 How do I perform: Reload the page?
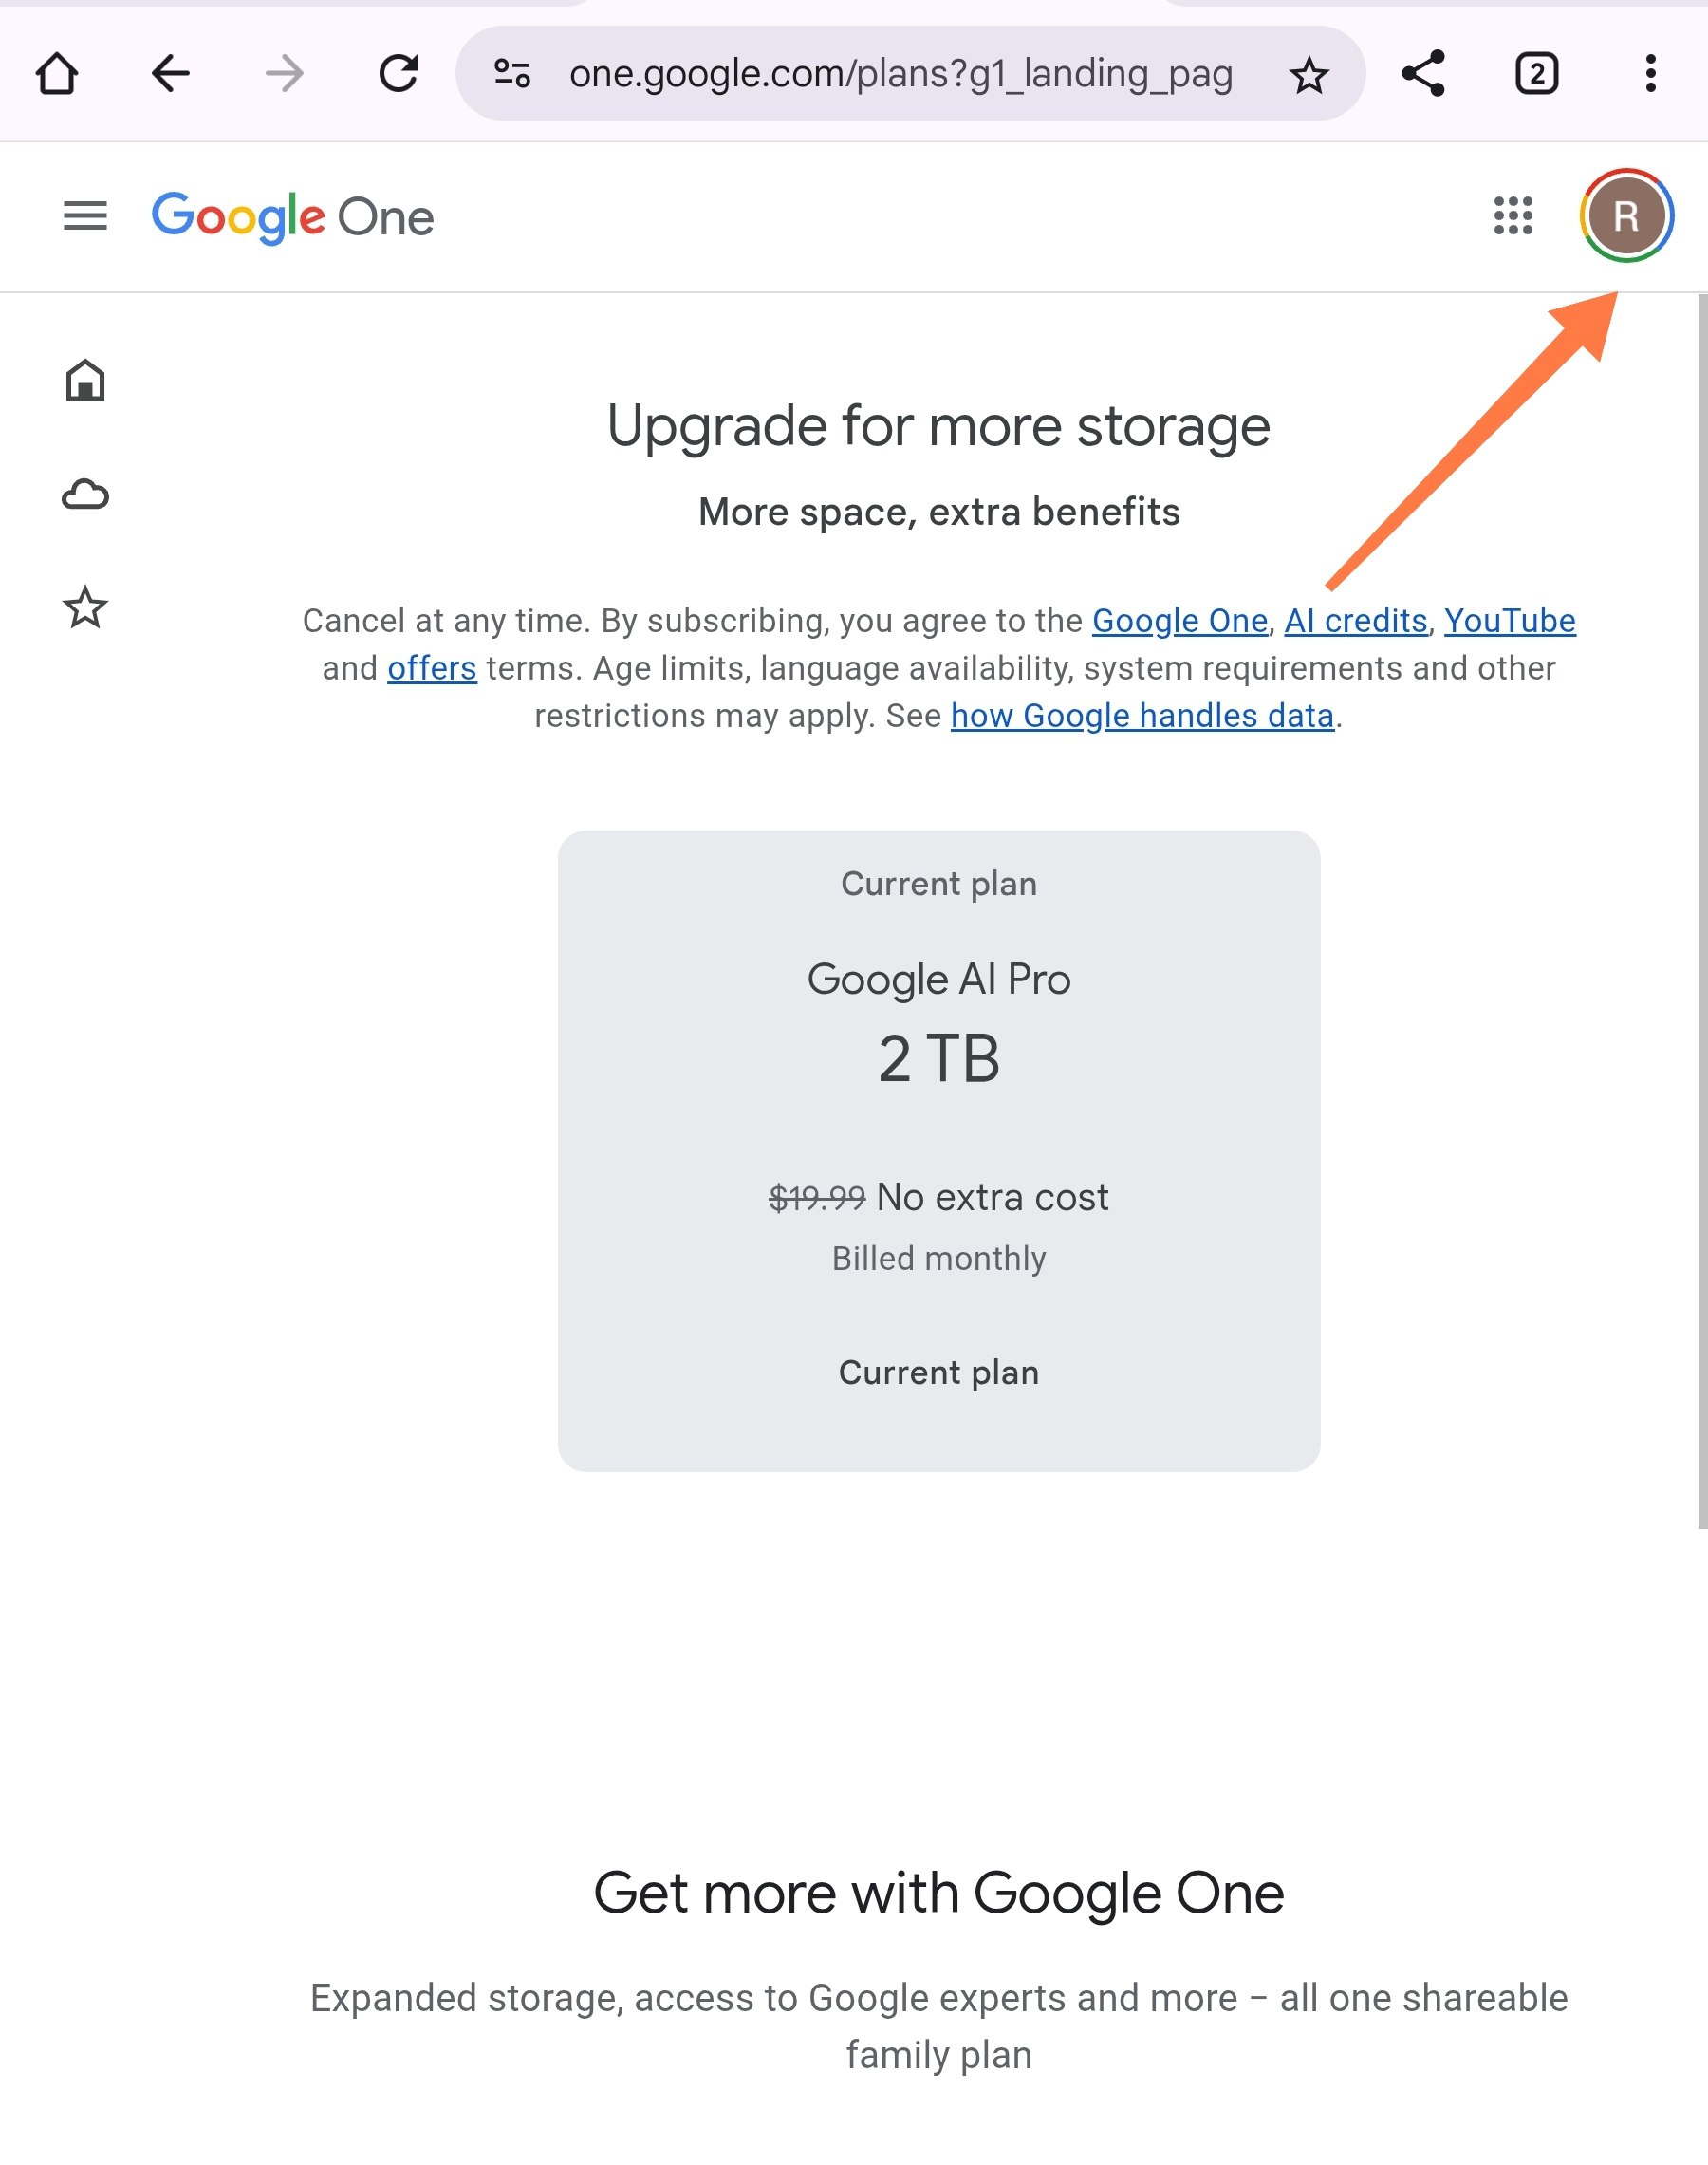(x=399, y=73)
